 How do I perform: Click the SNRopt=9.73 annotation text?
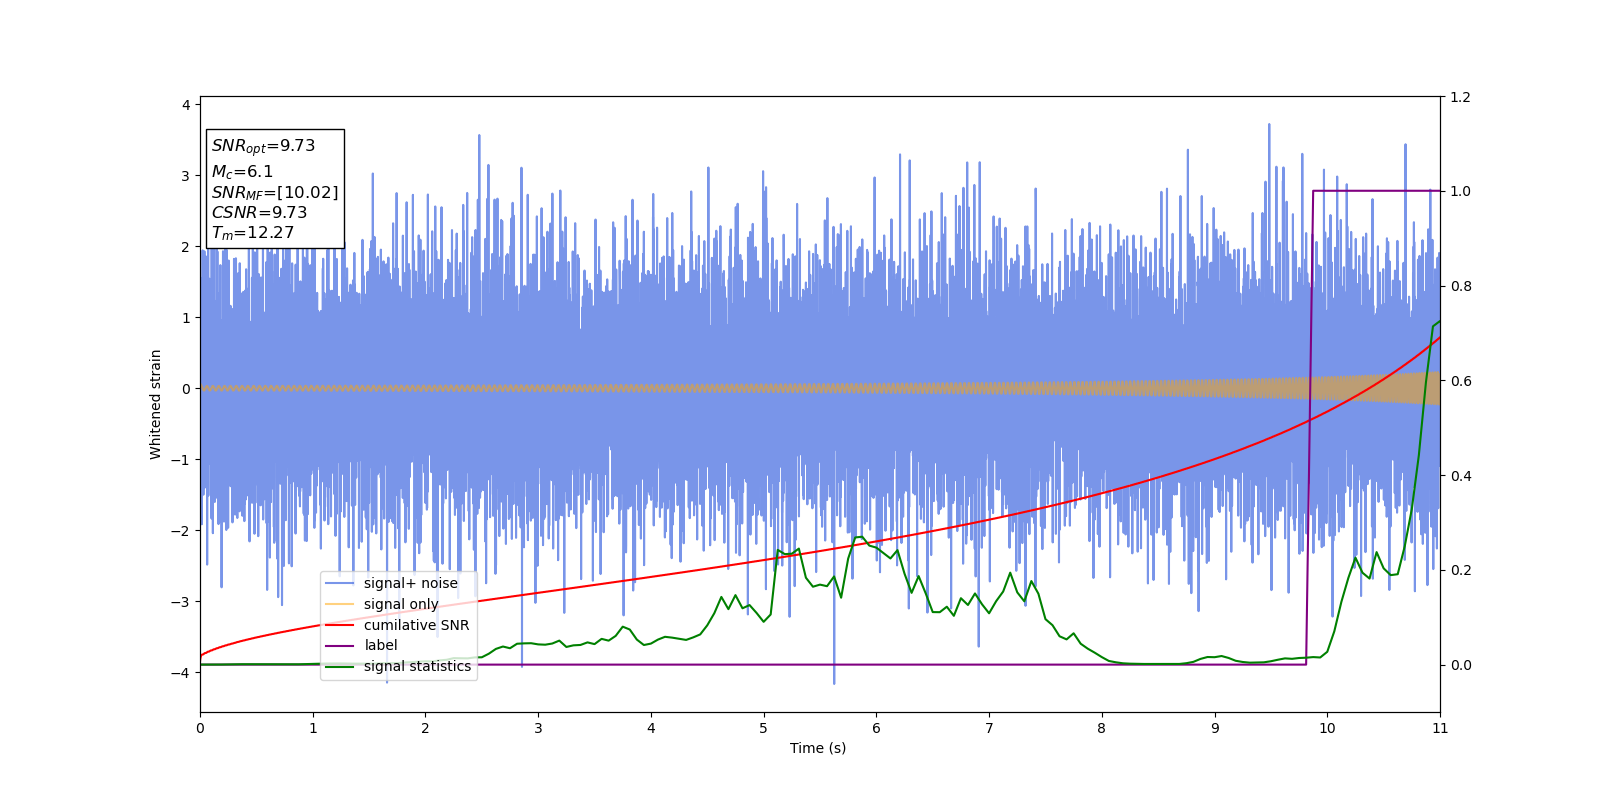[263, 146]
